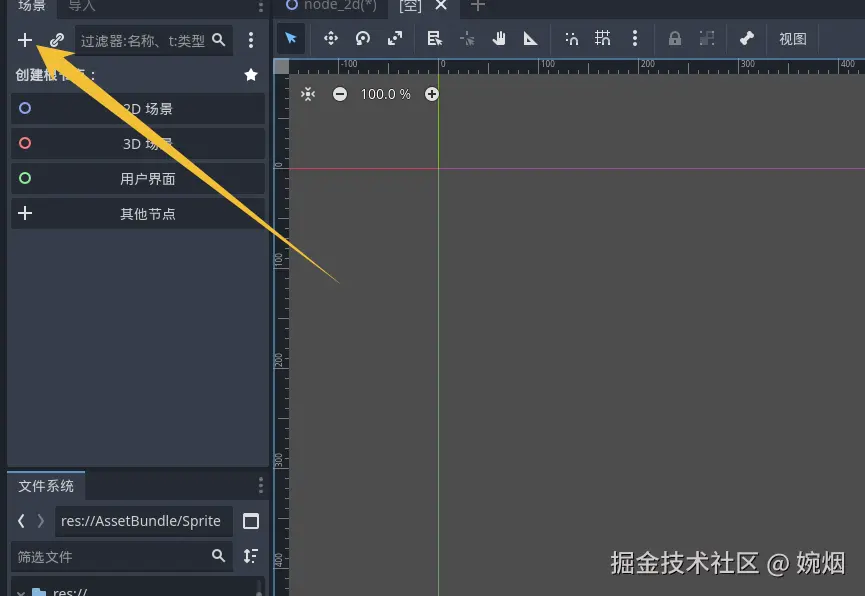Activate the Ruler measure tool
Screen dimensions: 865x596
click(530, 39)
